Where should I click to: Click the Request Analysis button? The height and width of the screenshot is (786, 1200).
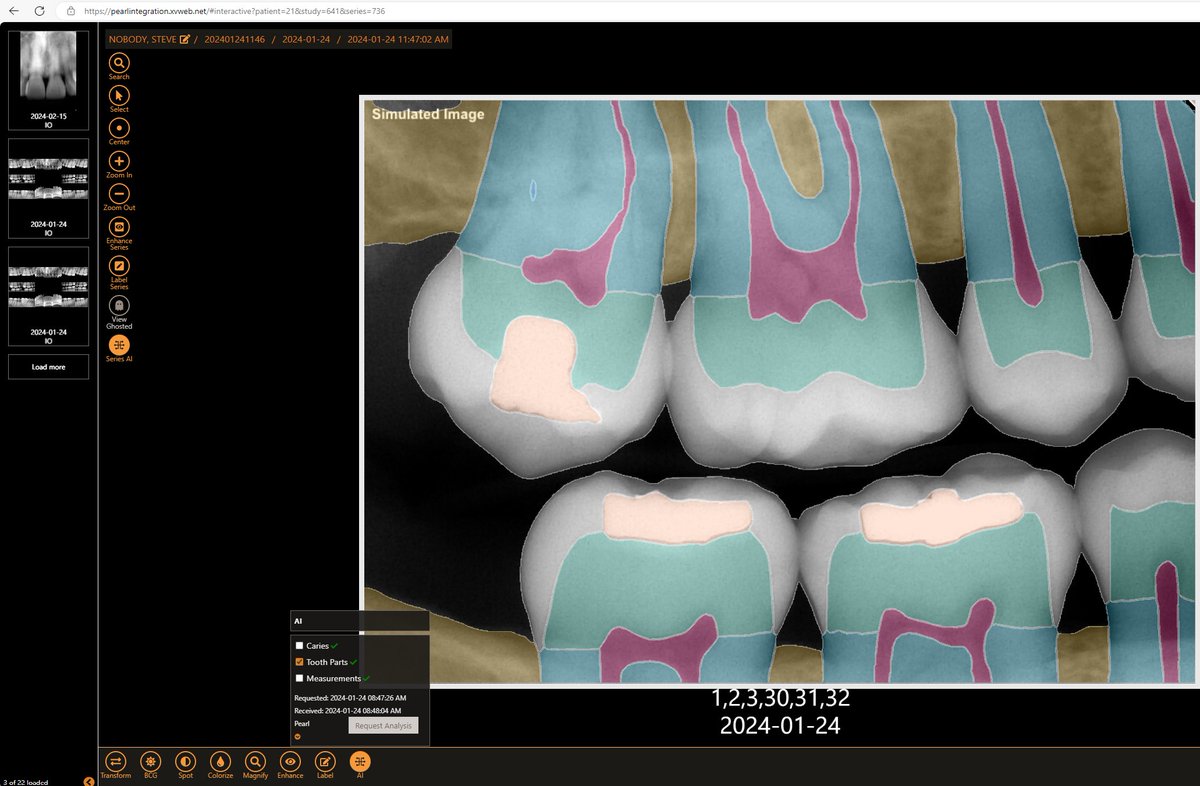383,725
